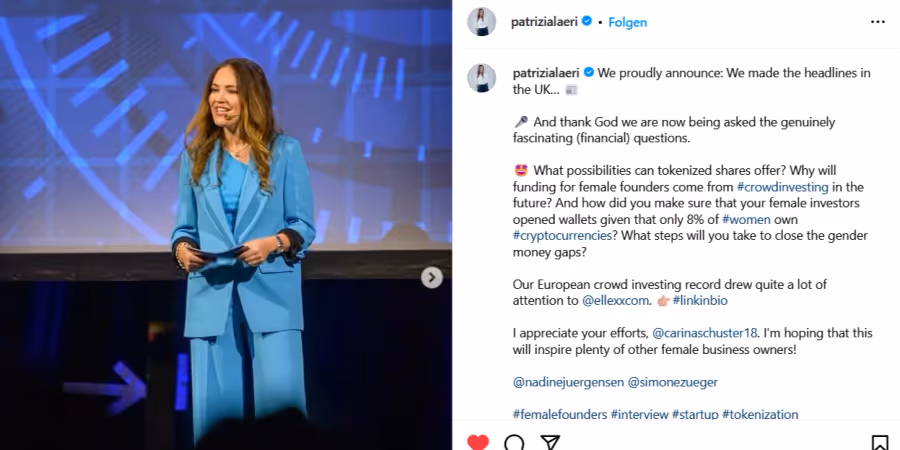Save the post with the bookmark icon

tap(880, 443)
